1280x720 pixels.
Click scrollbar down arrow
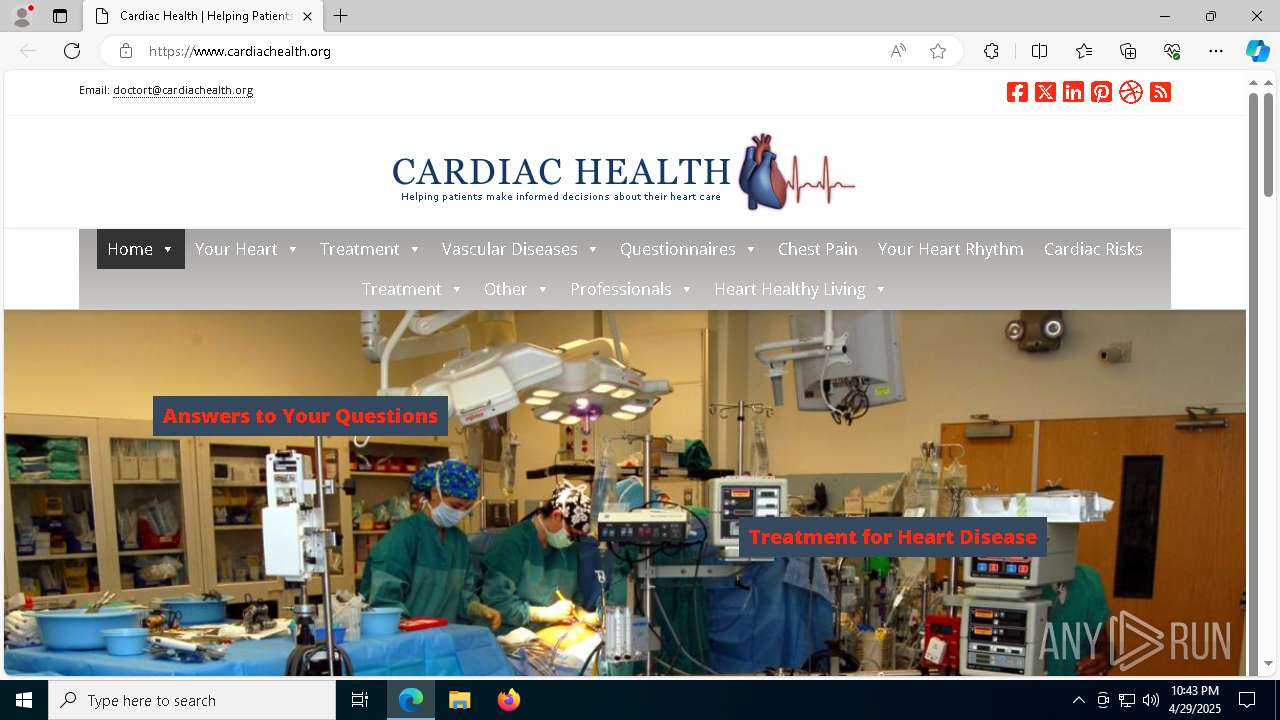pyautogui.click(x=1268, y=663)
